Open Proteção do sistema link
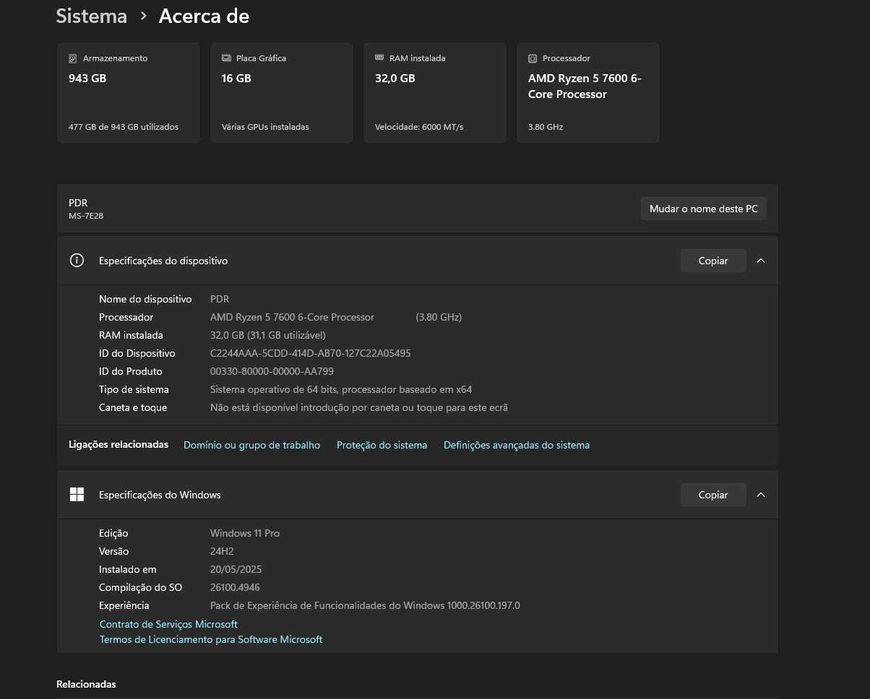This screenshot has height=699, width=870. coord(382,445)
